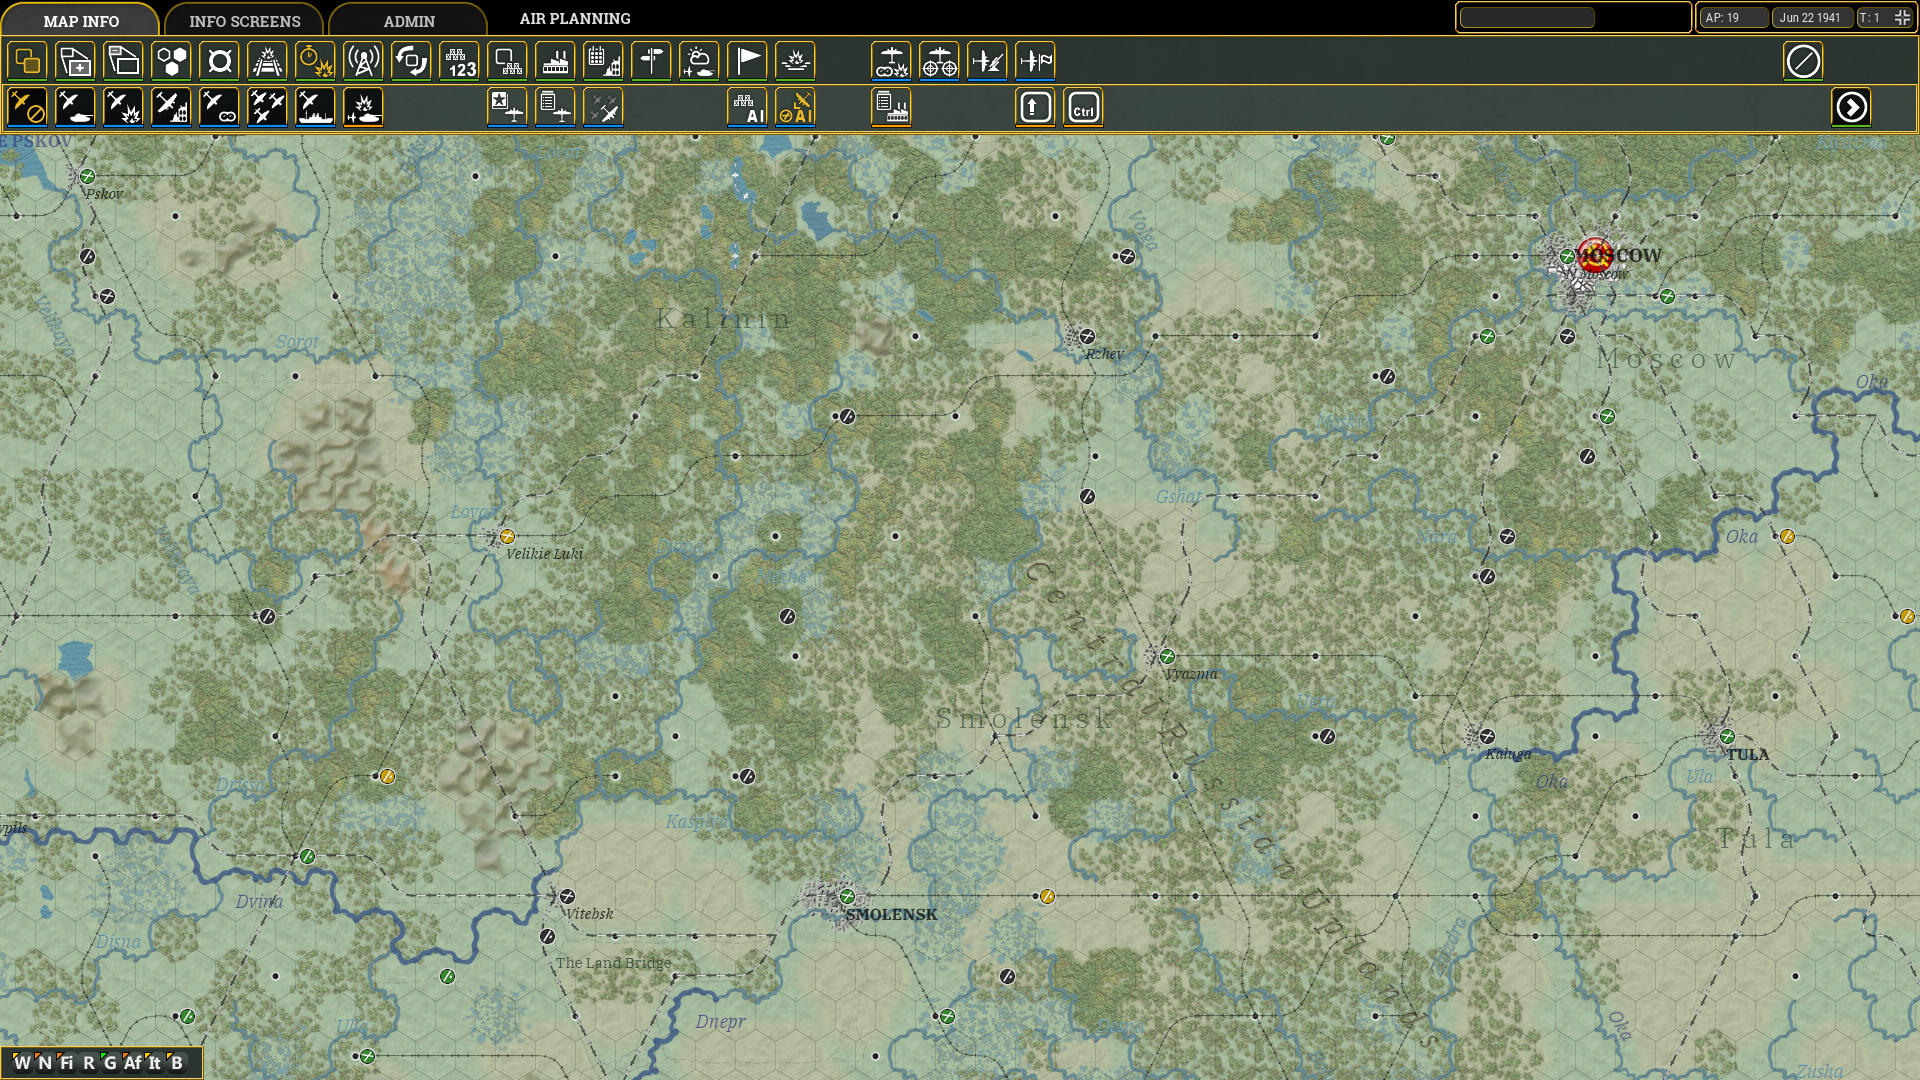Viewport: 1920px width, 1080px height.
Task: Click the rotating arrows square icon
Action: pyautogui.click(x=411, y=61)
